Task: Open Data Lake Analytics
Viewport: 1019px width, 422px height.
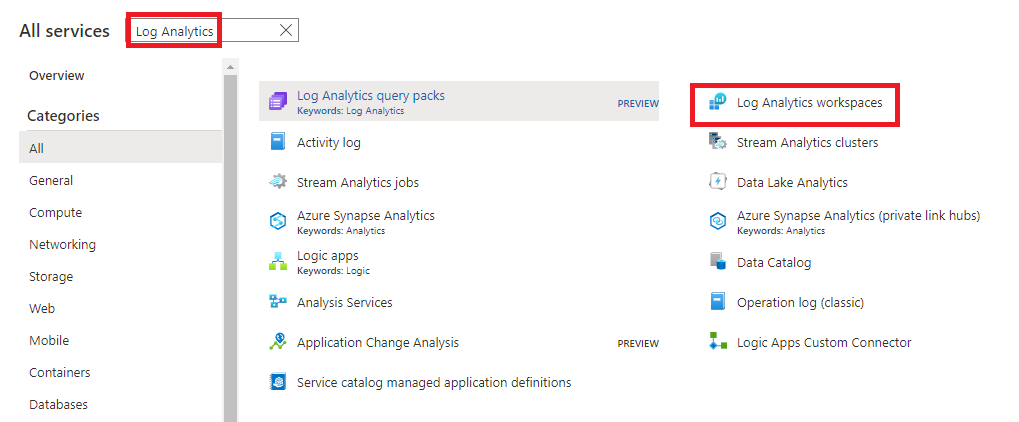Action: [792, 183]
